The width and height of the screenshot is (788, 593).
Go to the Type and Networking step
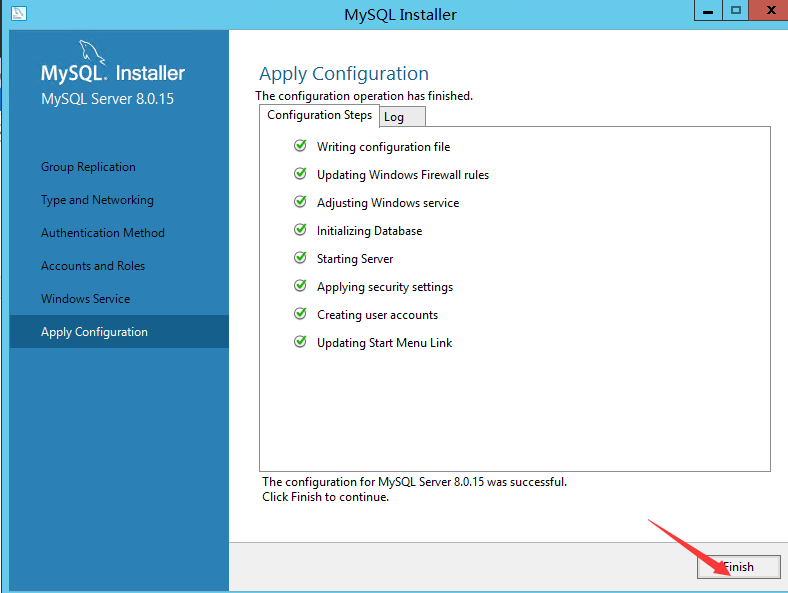pyautogui.click(x=97, y=200)
